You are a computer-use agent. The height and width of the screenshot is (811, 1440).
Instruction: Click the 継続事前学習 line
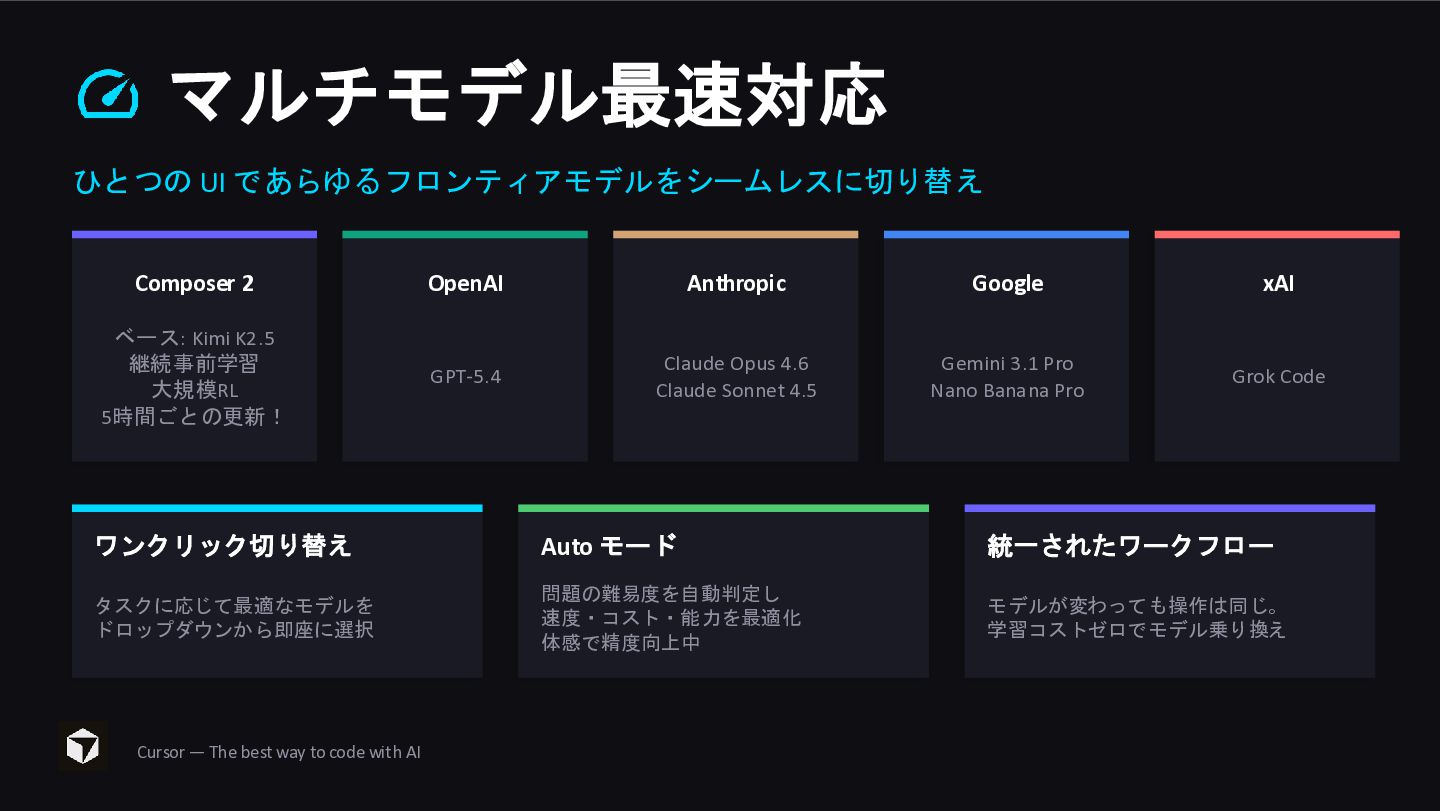pyautogui.click(x=194, y=364)
